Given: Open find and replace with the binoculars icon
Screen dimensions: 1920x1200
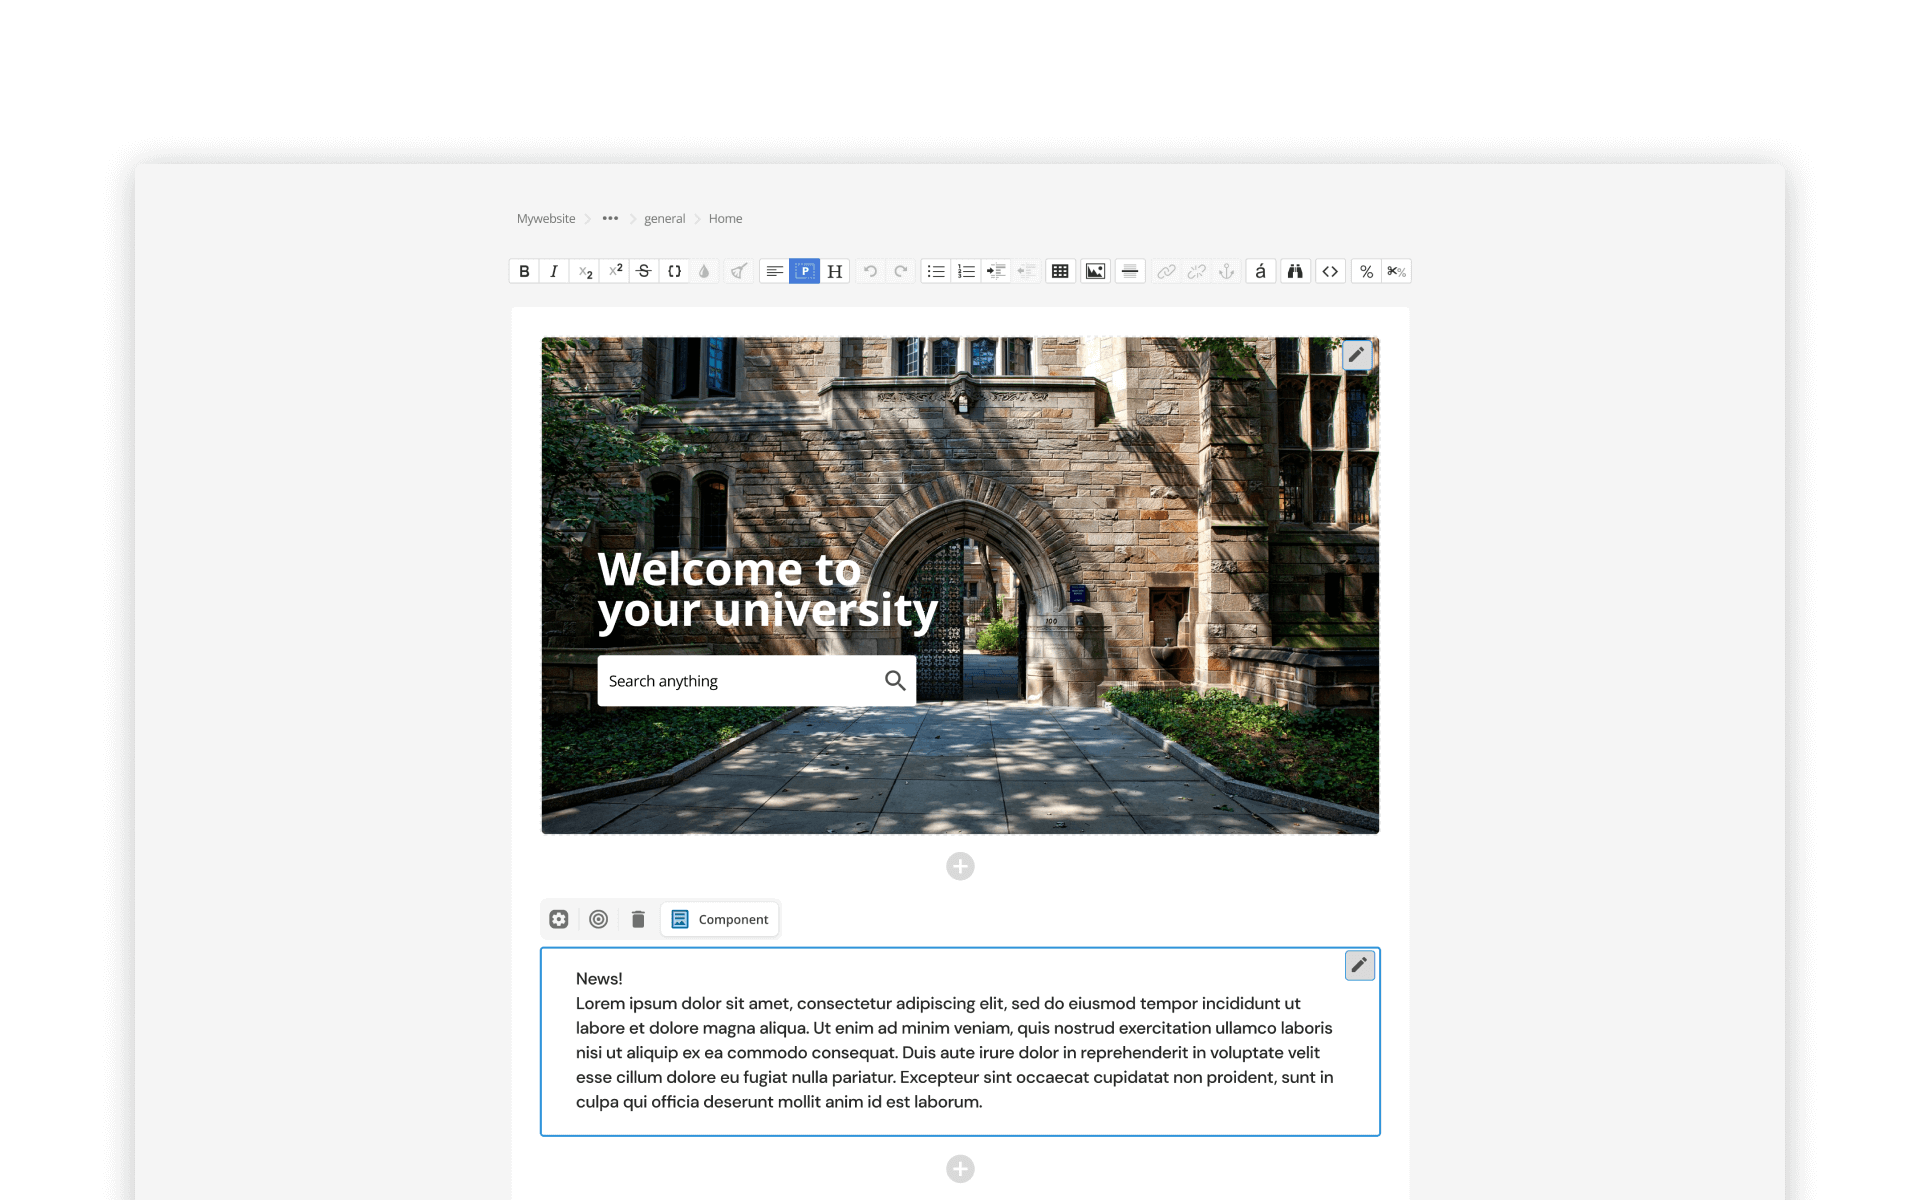Looking at the screenshot, I should tap(1295, 271).
